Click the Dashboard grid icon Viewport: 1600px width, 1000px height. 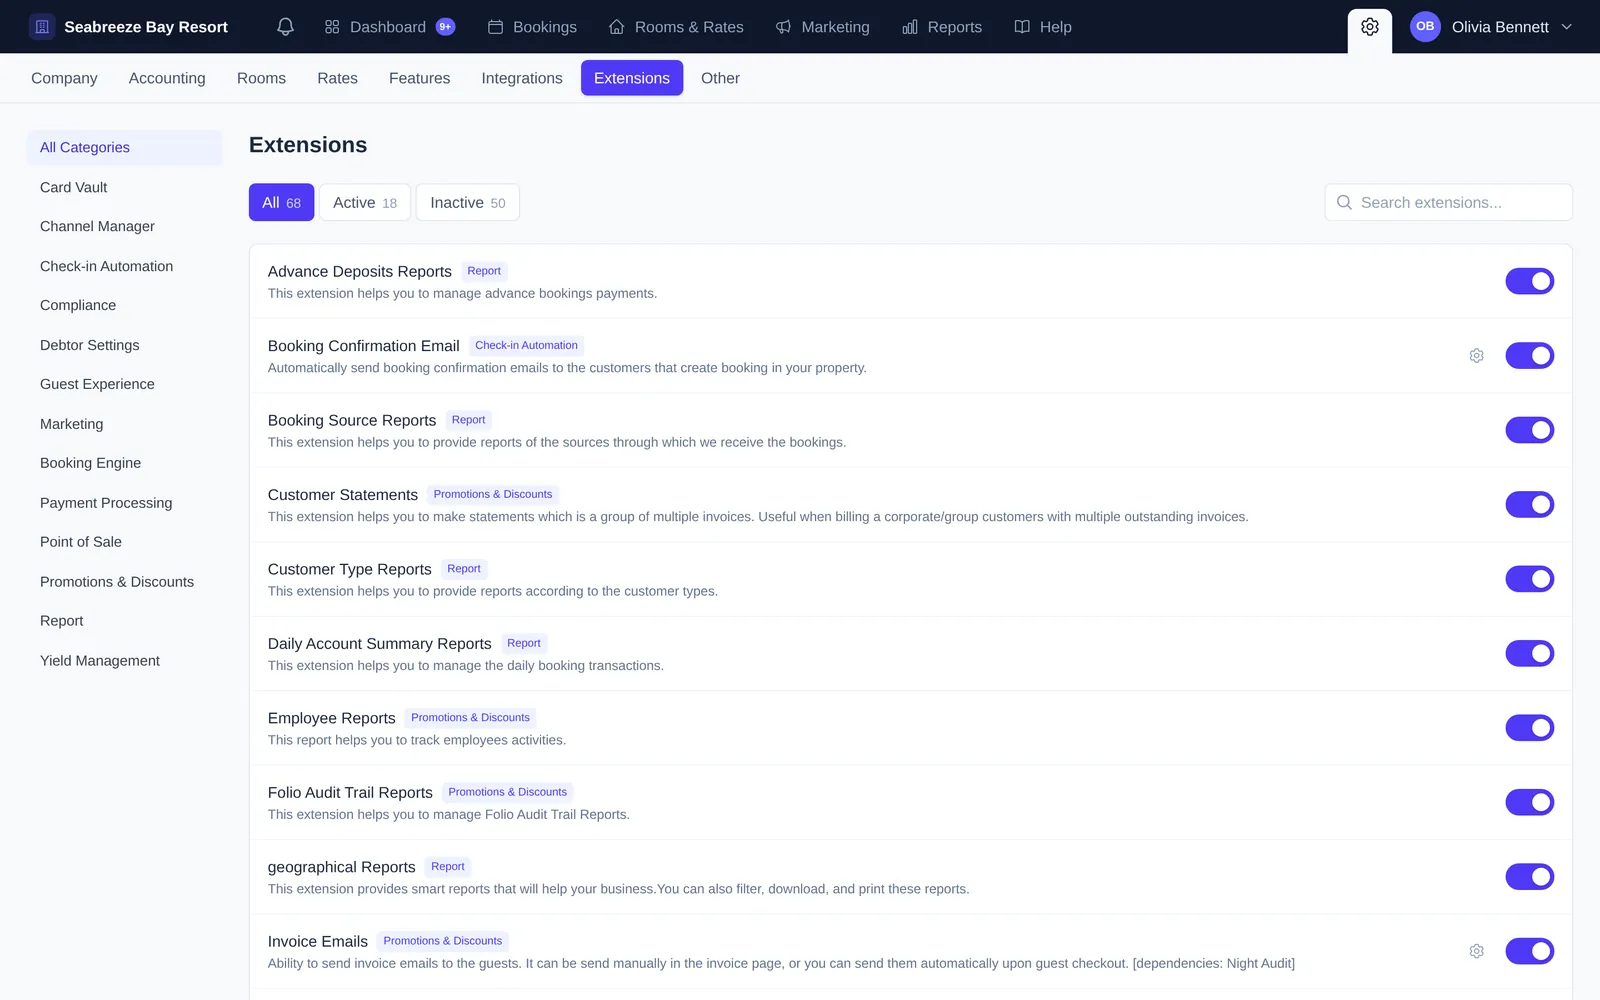click(x=332, y=27)
